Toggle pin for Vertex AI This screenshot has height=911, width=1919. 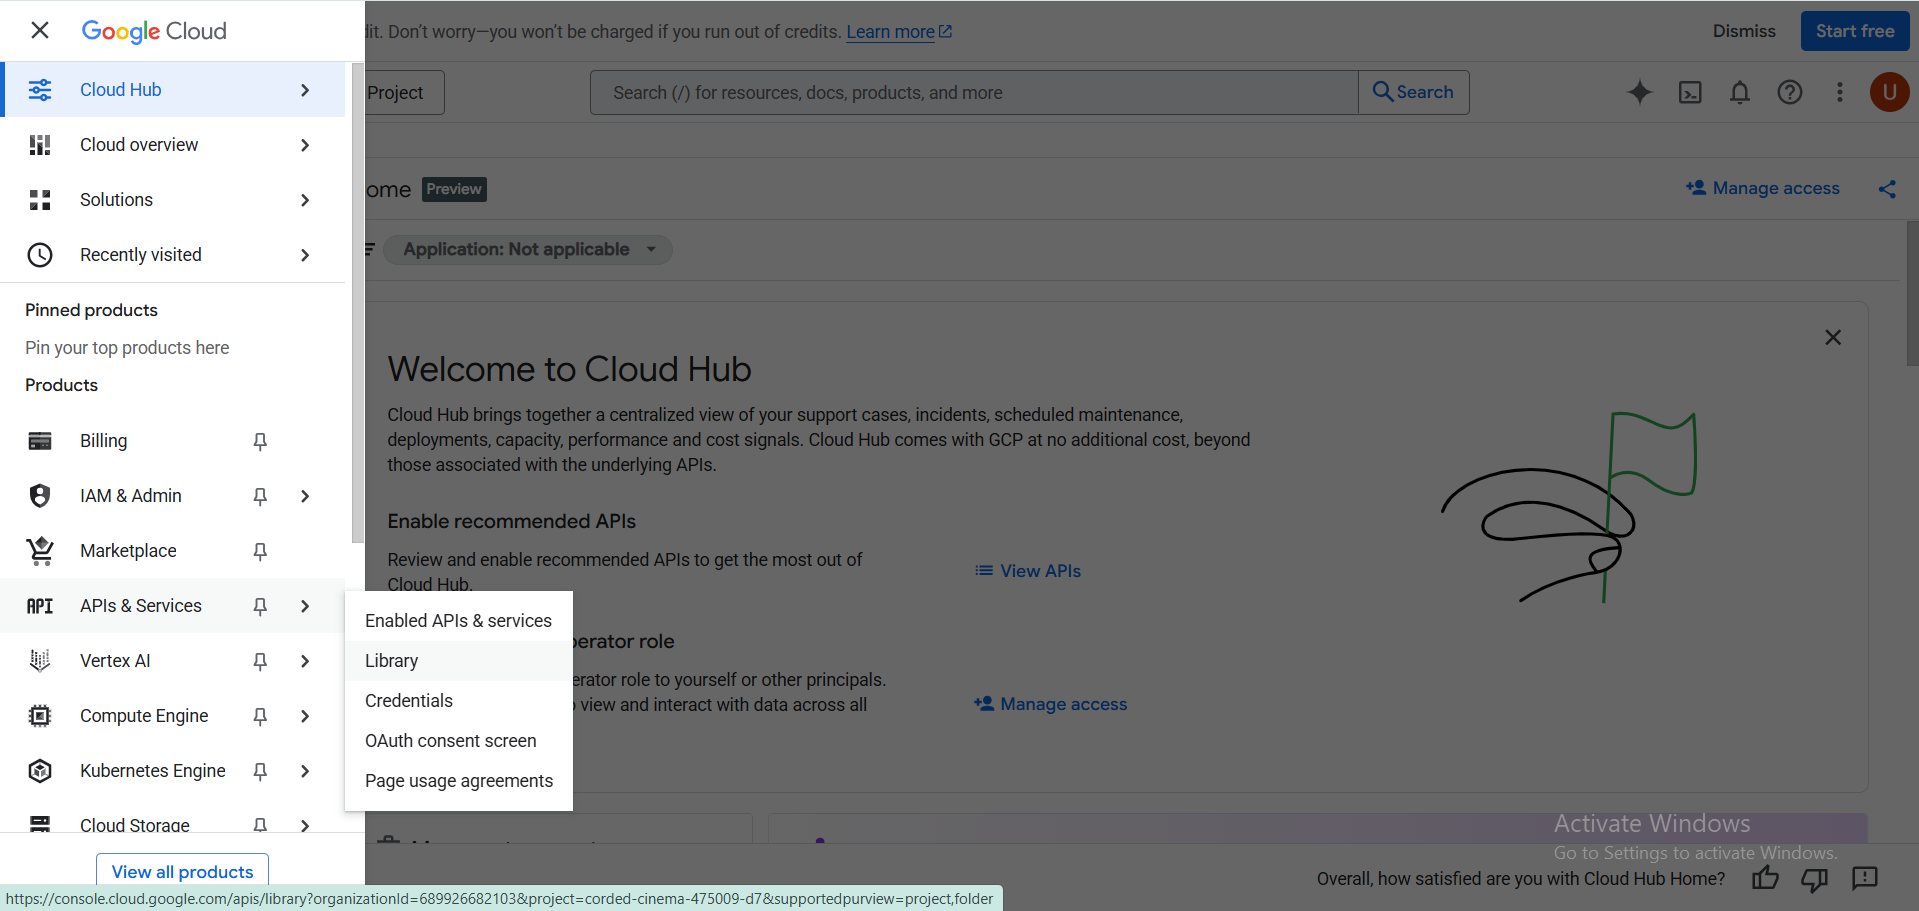click(260, 661)
